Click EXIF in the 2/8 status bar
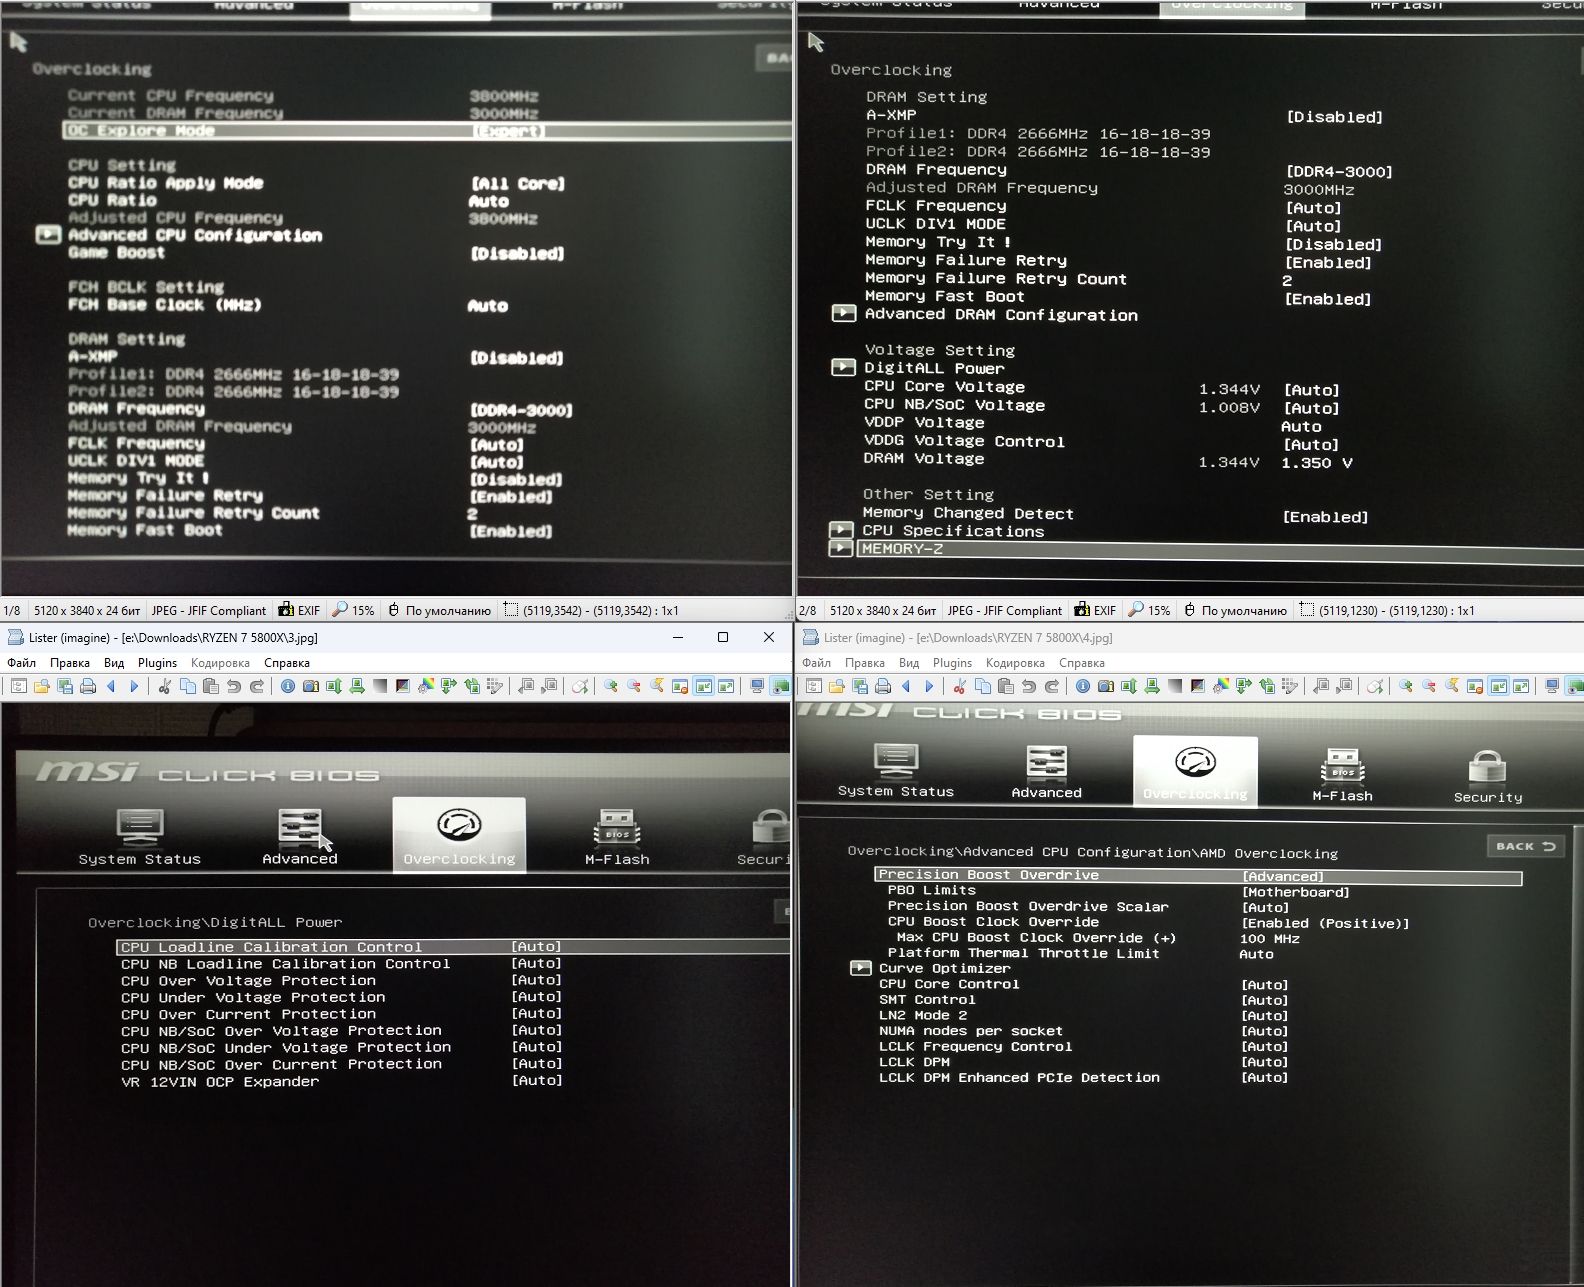1584x1287 pixels. [1095, 610]
